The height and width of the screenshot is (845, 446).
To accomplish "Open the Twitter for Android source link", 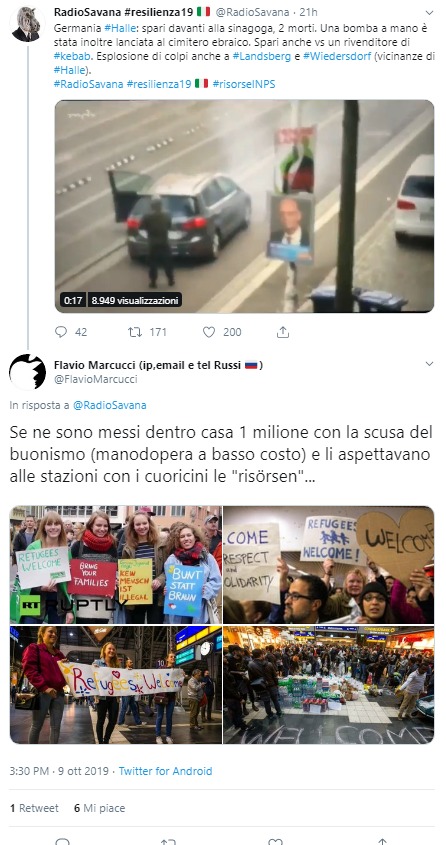I will coord(165,771).
